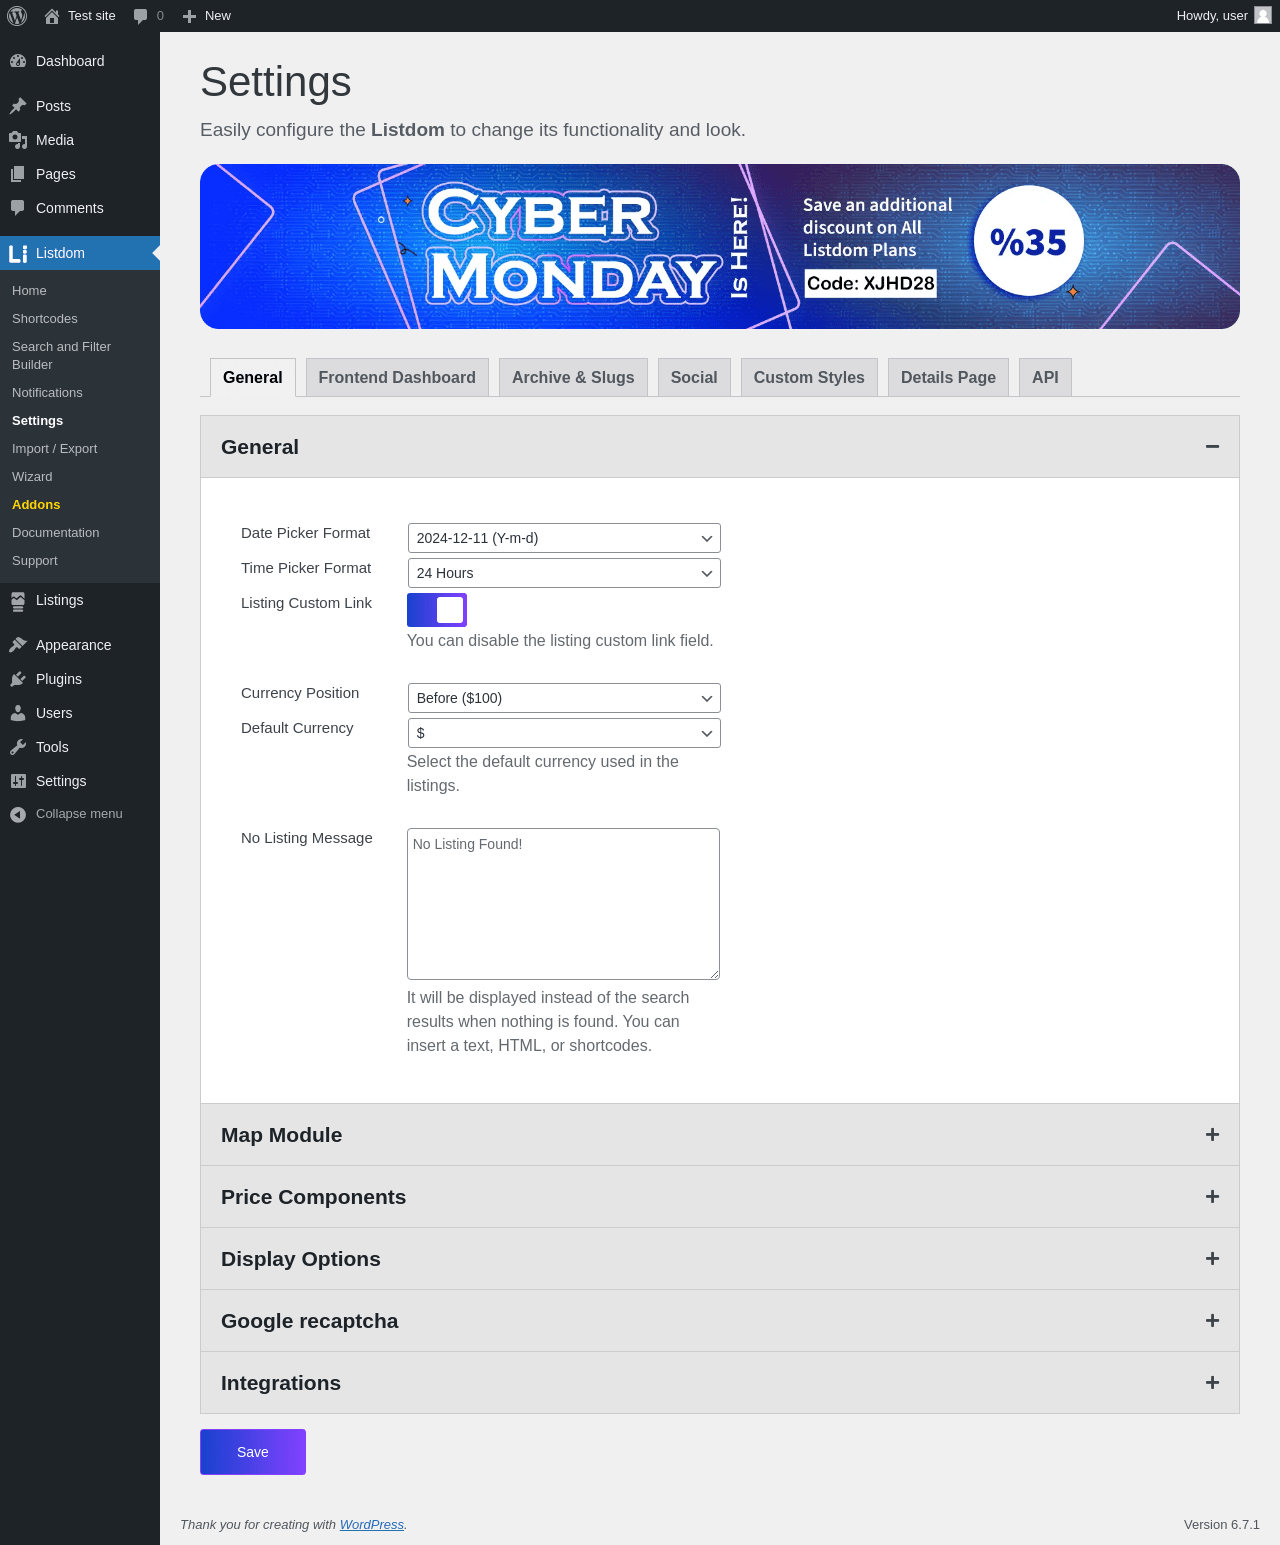The width and height of the screenshot is (1280, 1545).
Task: Click the Users person icon
Action: pyautogui.click(x=18, y=713)
